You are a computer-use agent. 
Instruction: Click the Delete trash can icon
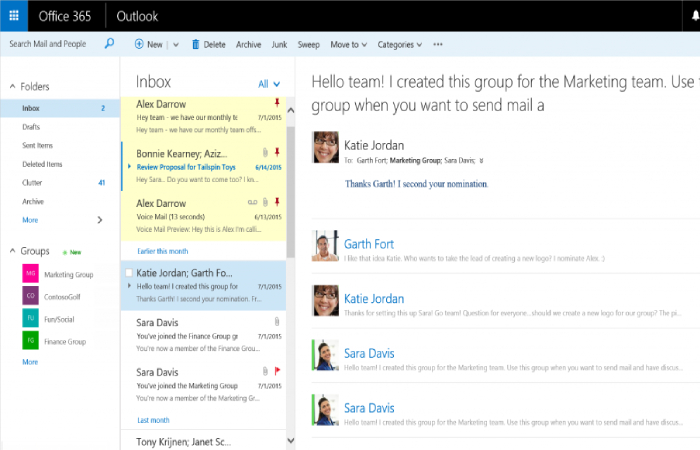click(195, 45)
